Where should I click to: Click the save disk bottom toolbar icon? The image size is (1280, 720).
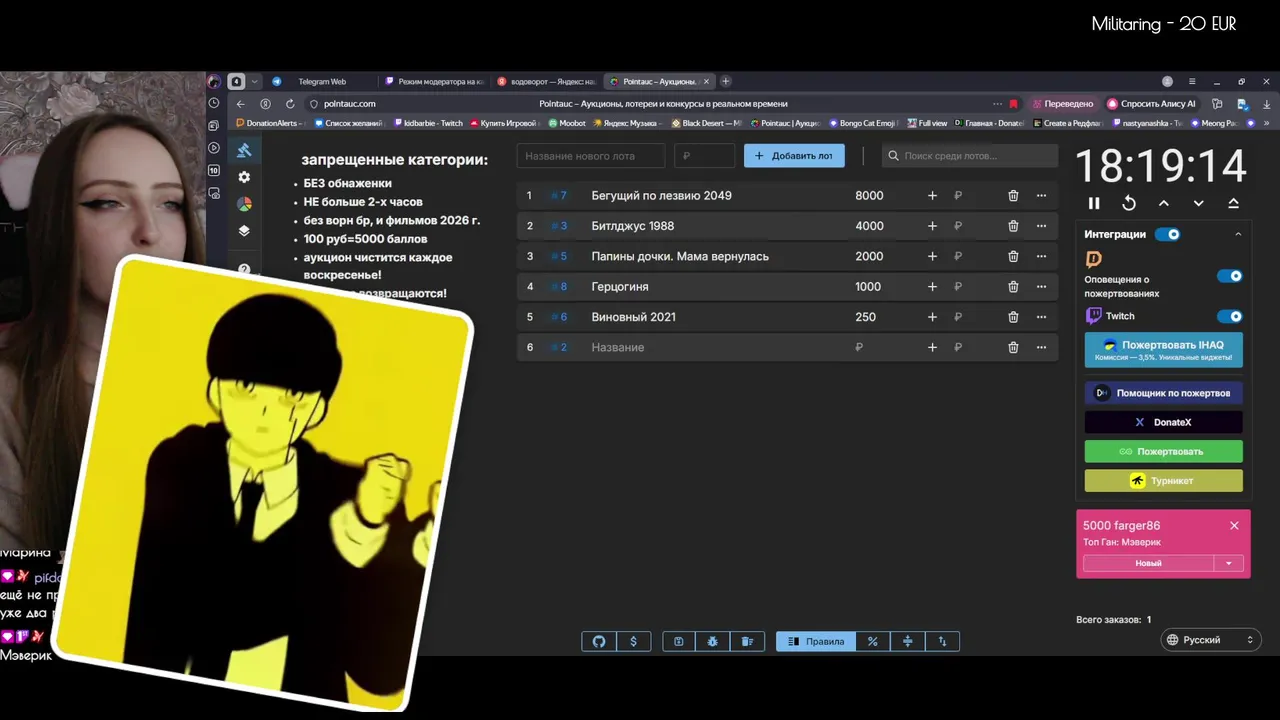[678, 641]
